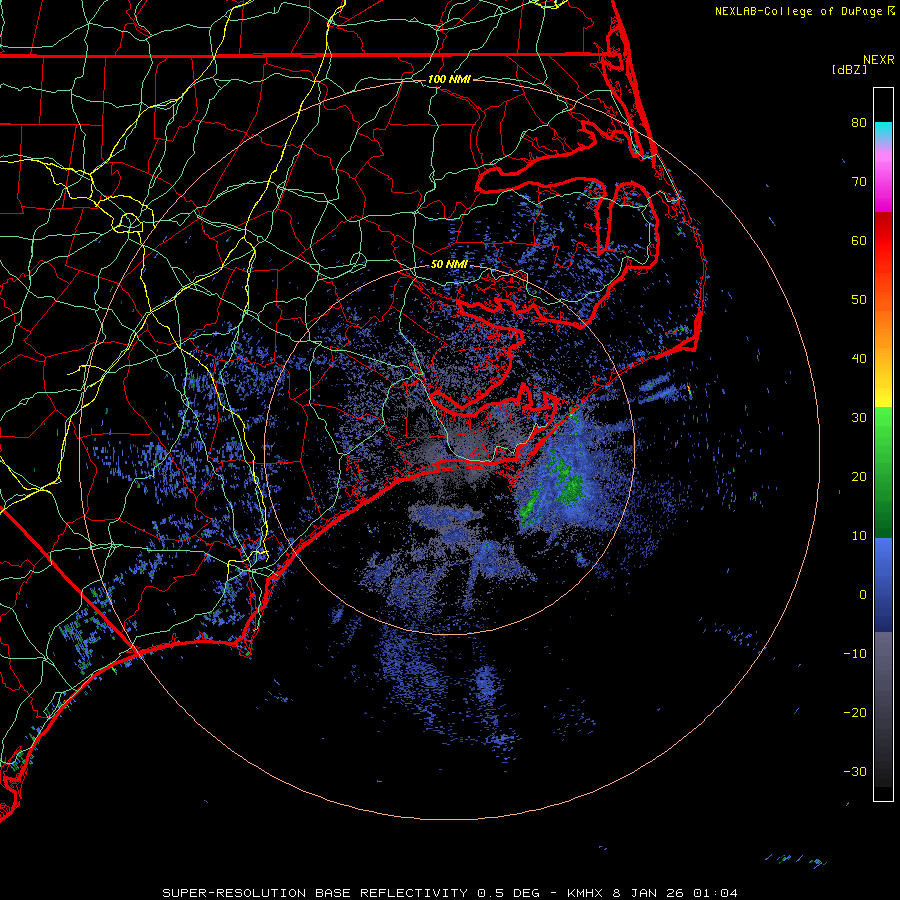Click the 50 NMI range ring label
Image resolution: width=900 pixels, height=900 pixels.
click(x=449, y=264)
